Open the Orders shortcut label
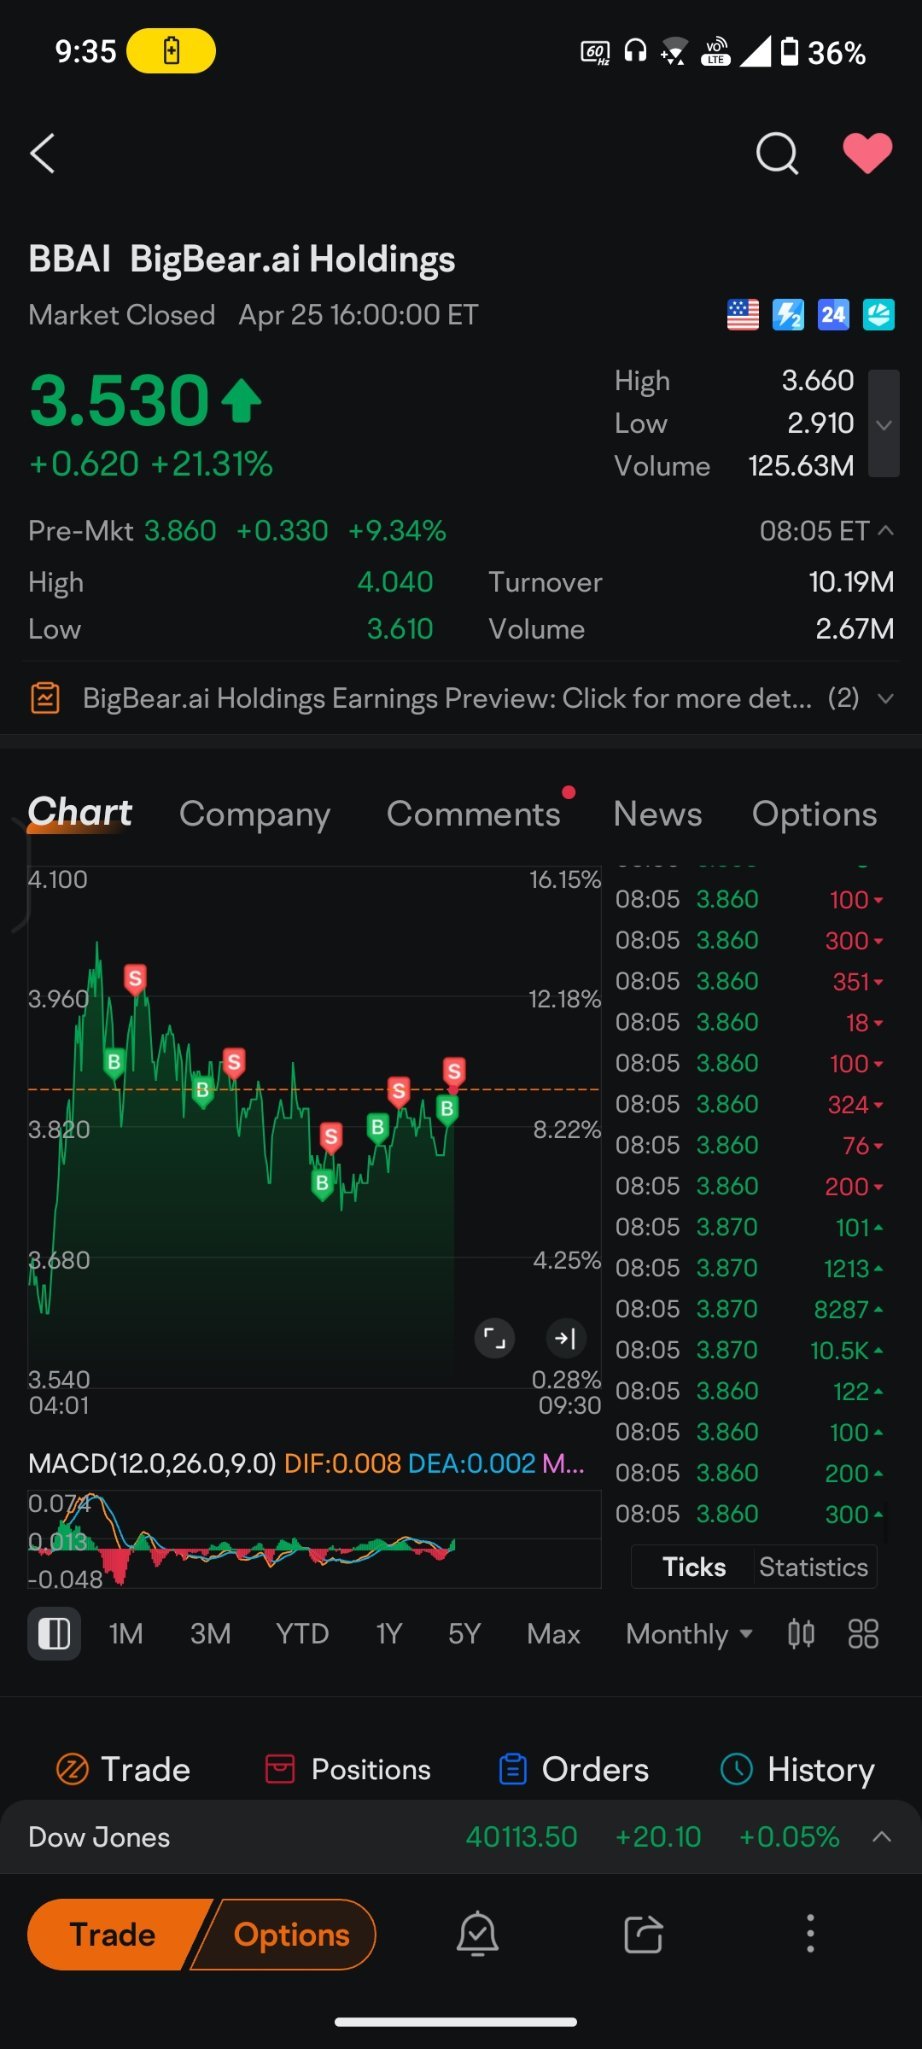922x2049 pixels. pyautogui.click(x=595, y=1769)
